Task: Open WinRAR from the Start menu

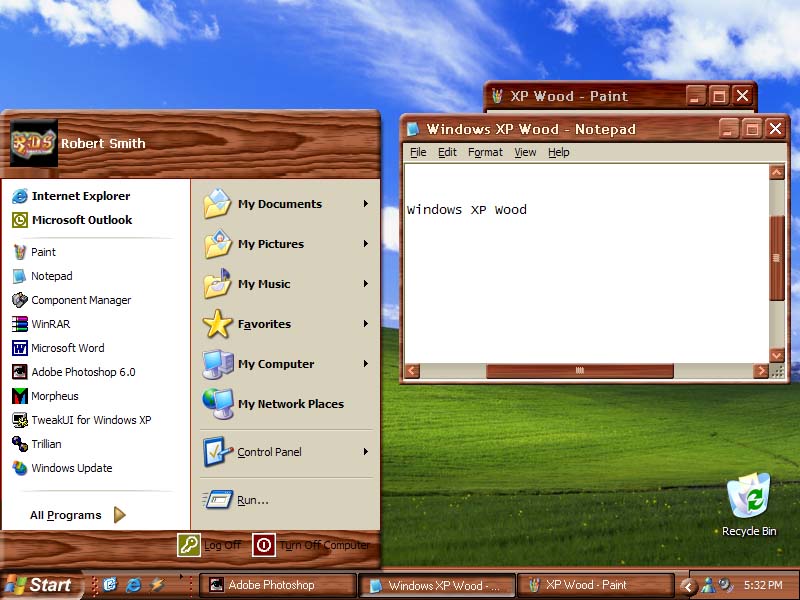Action: tap(41, 324)
